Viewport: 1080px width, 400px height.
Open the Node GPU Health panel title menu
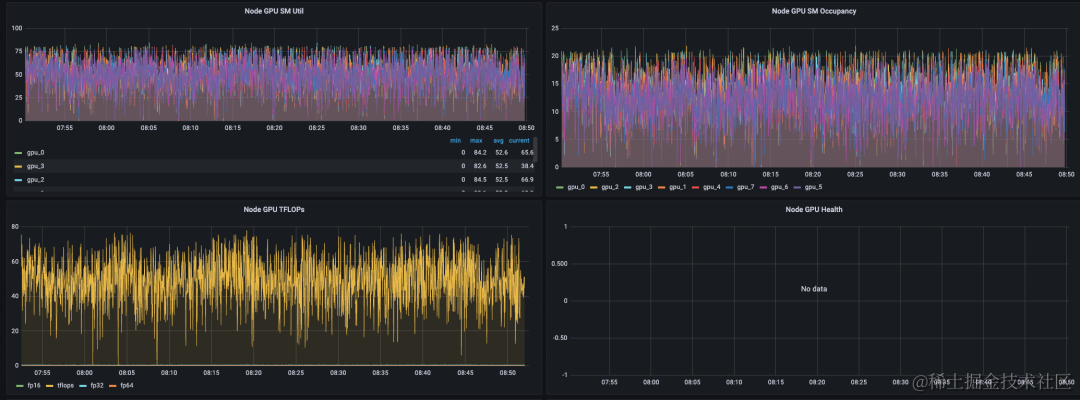point(813,209)
